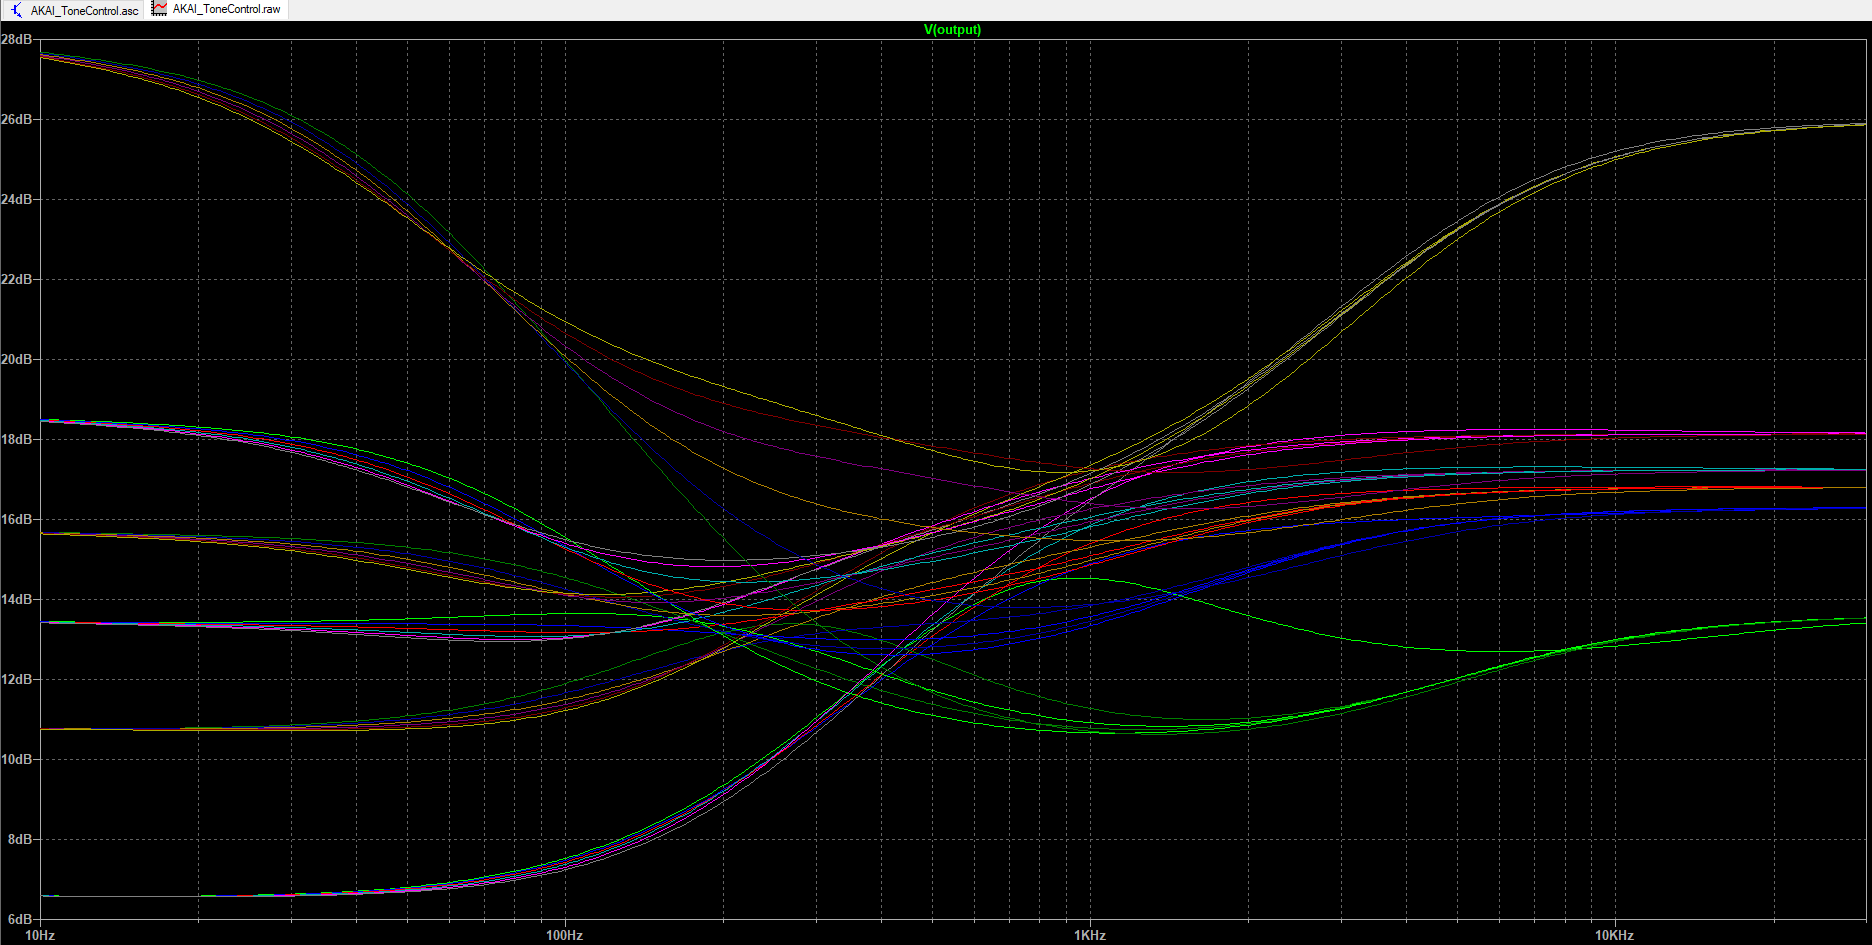Click the 100Hz frequency axis label
Viewport: 1872px width, 945px height.
click(564, 936)
